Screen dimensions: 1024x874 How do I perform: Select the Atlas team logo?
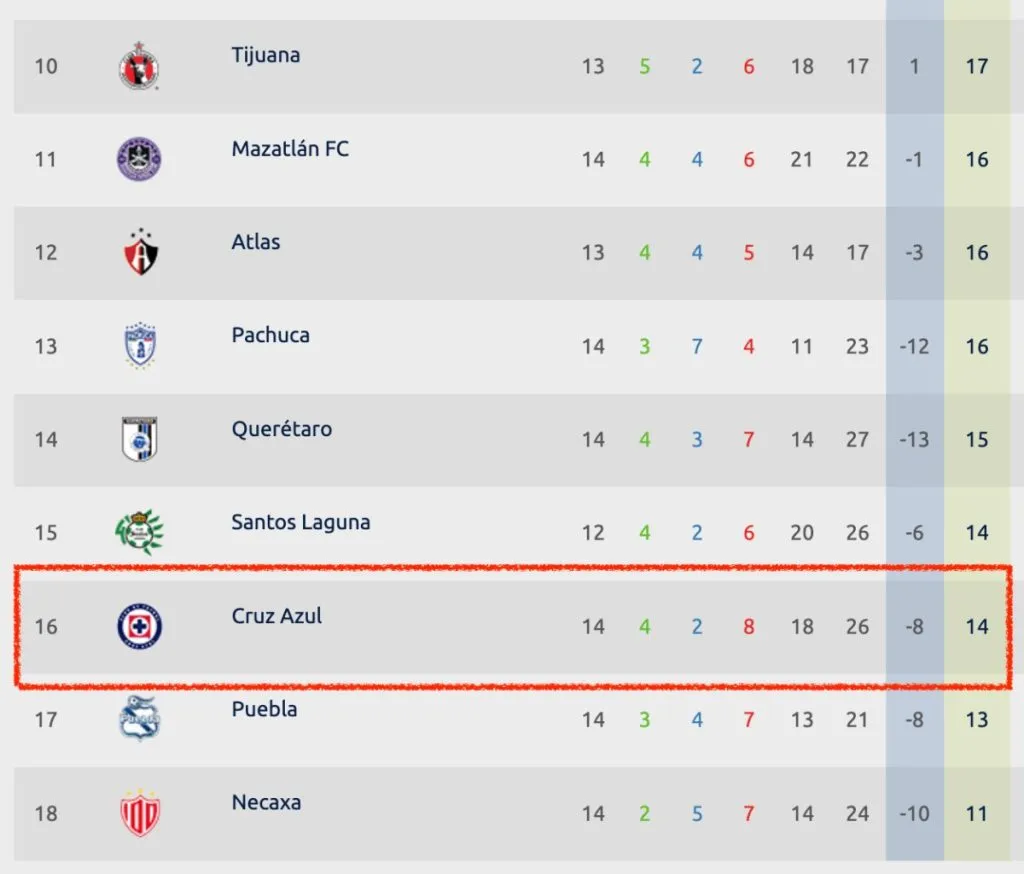pos(139,252)
